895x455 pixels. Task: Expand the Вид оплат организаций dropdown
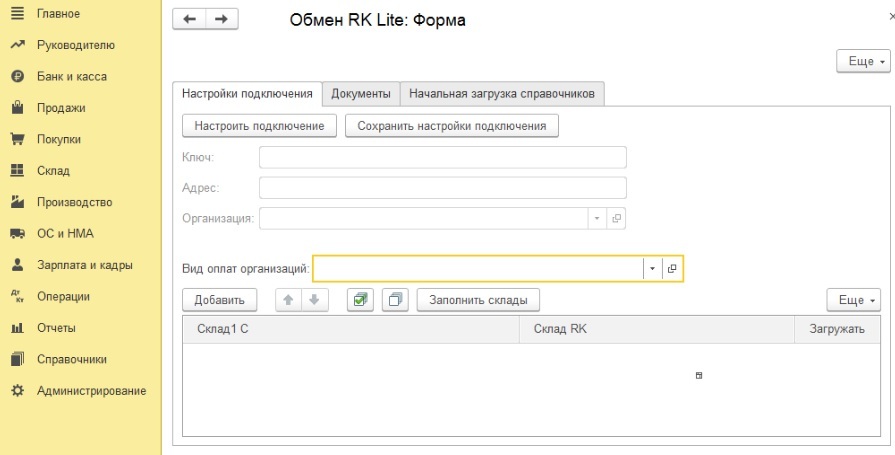[x=651, y=269]
